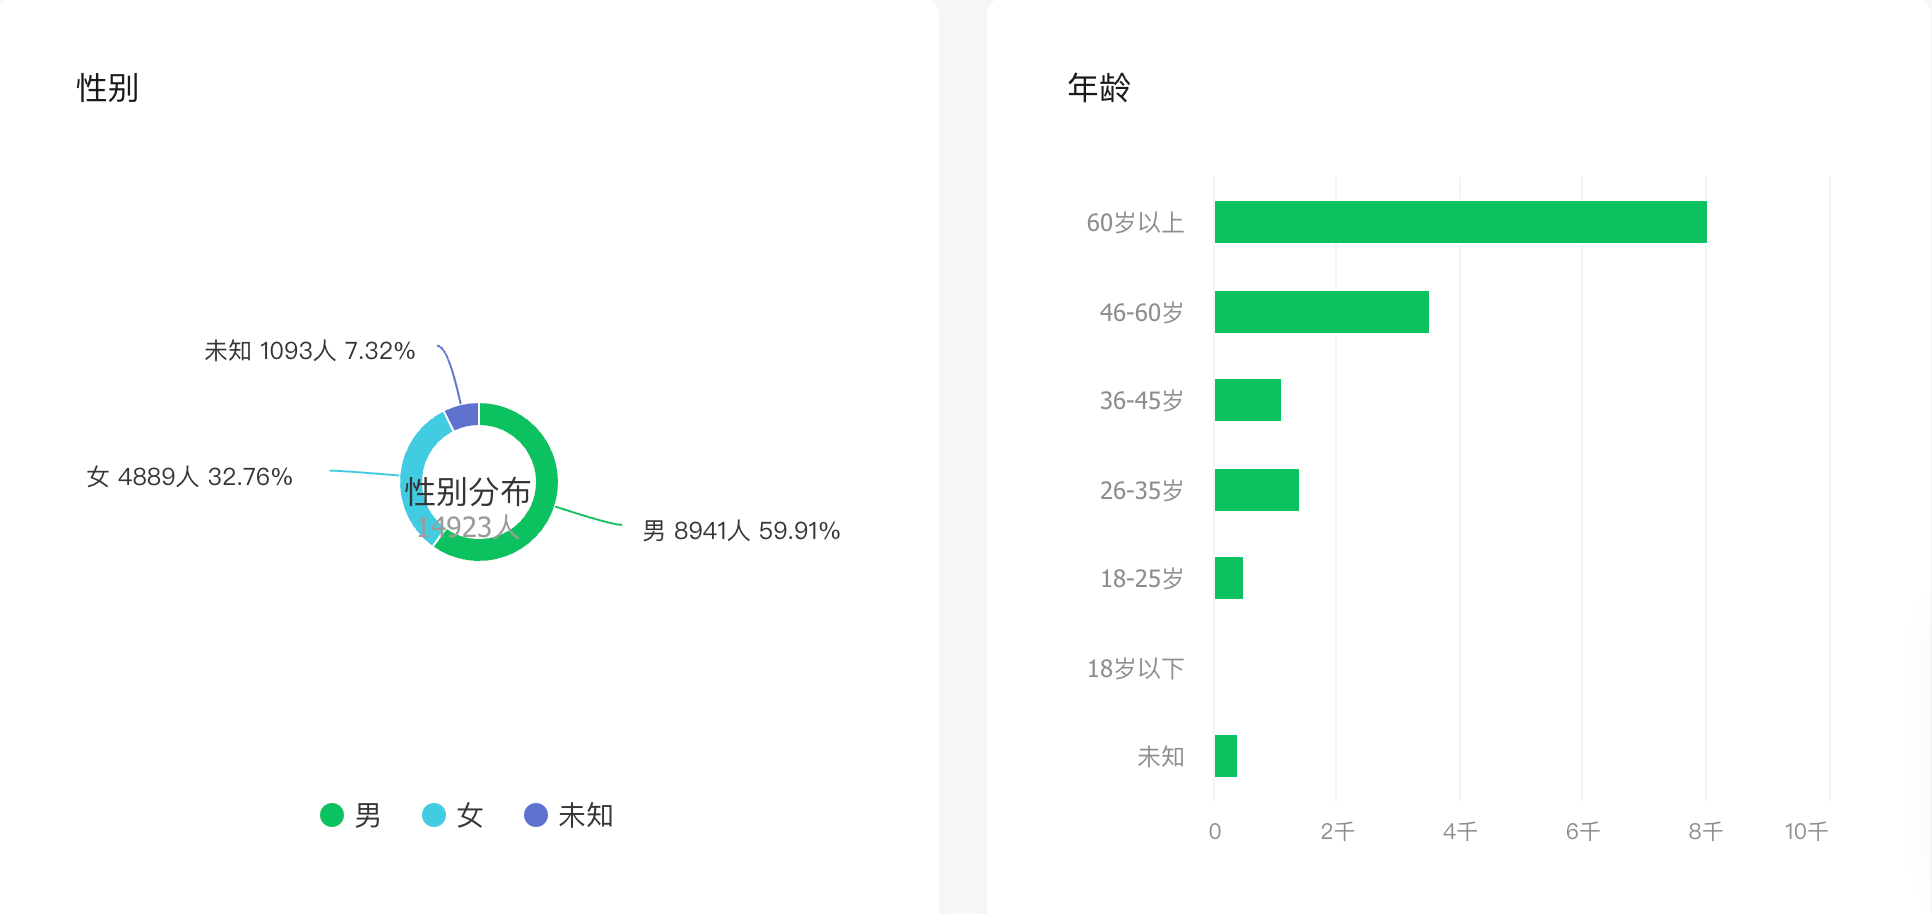
Task: Click the 未知 1093人 7.32% label
Action: [x=309, y=351]
